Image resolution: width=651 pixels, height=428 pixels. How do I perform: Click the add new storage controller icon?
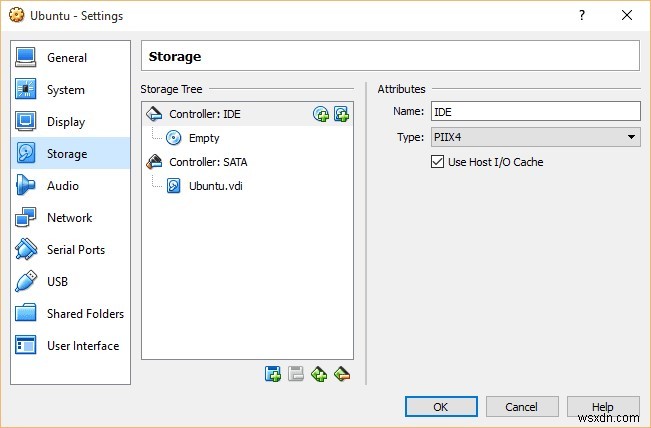(x=319, y=374)
